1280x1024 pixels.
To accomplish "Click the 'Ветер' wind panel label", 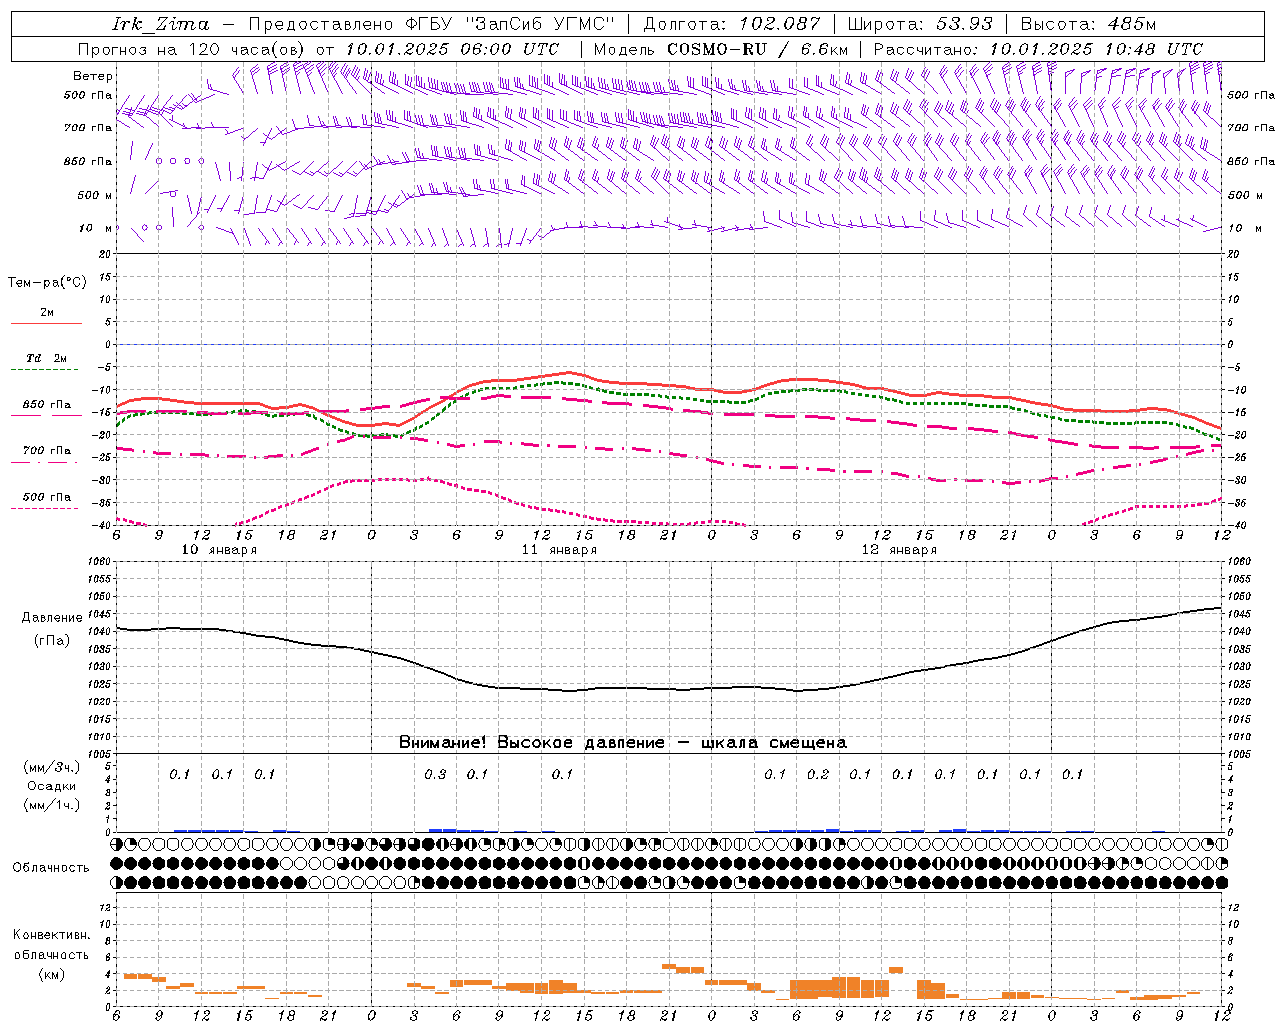I will coord(93,76).
